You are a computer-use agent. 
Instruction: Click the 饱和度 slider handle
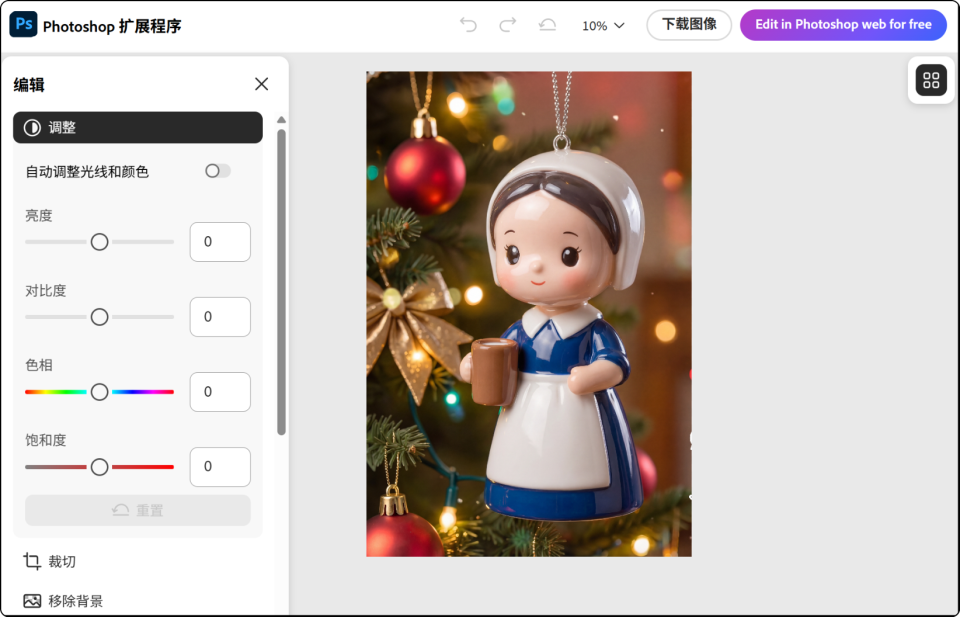tap(99, 467)
